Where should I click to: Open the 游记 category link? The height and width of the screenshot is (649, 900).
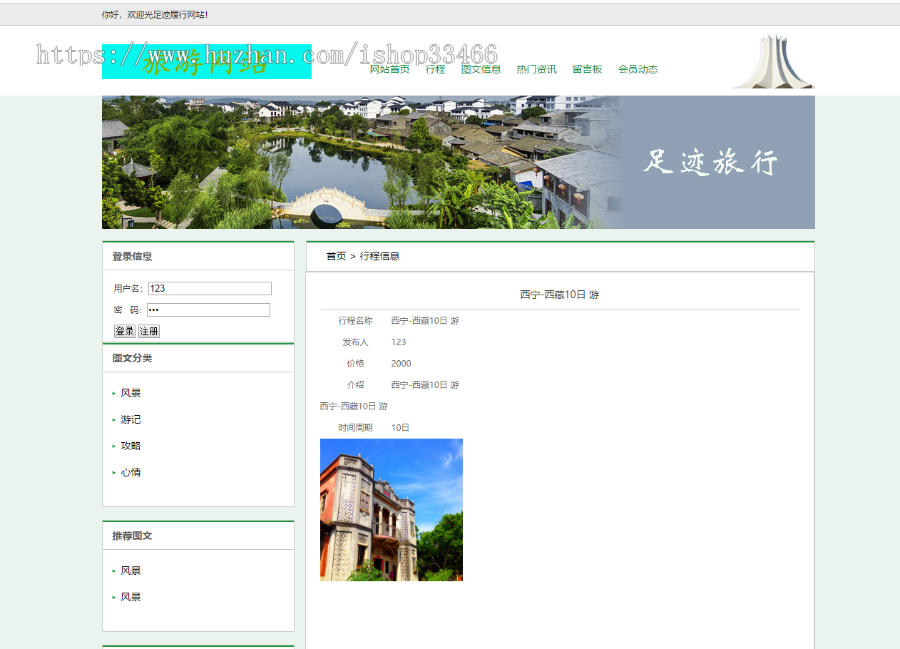pos(129,419)
